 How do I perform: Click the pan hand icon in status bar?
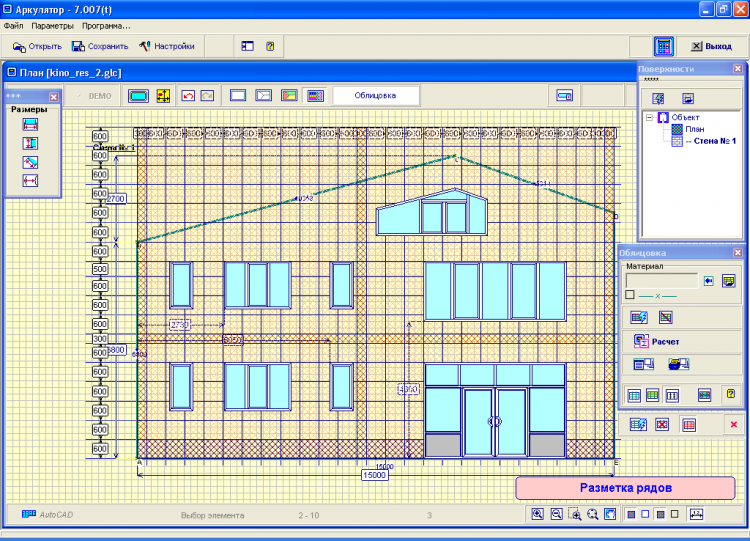(610, 515)
